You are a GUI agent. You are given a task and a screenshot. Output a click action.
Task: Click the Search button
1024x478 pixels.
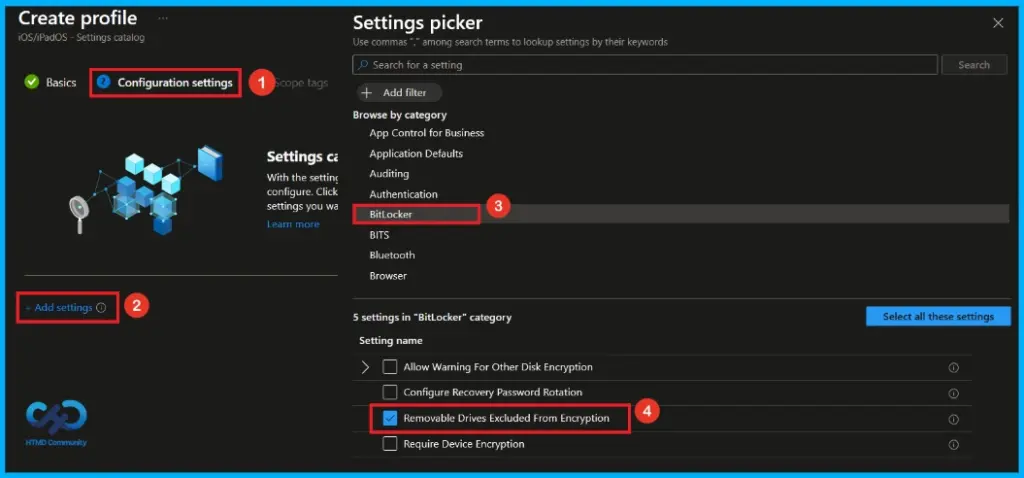tap(974, 65)
